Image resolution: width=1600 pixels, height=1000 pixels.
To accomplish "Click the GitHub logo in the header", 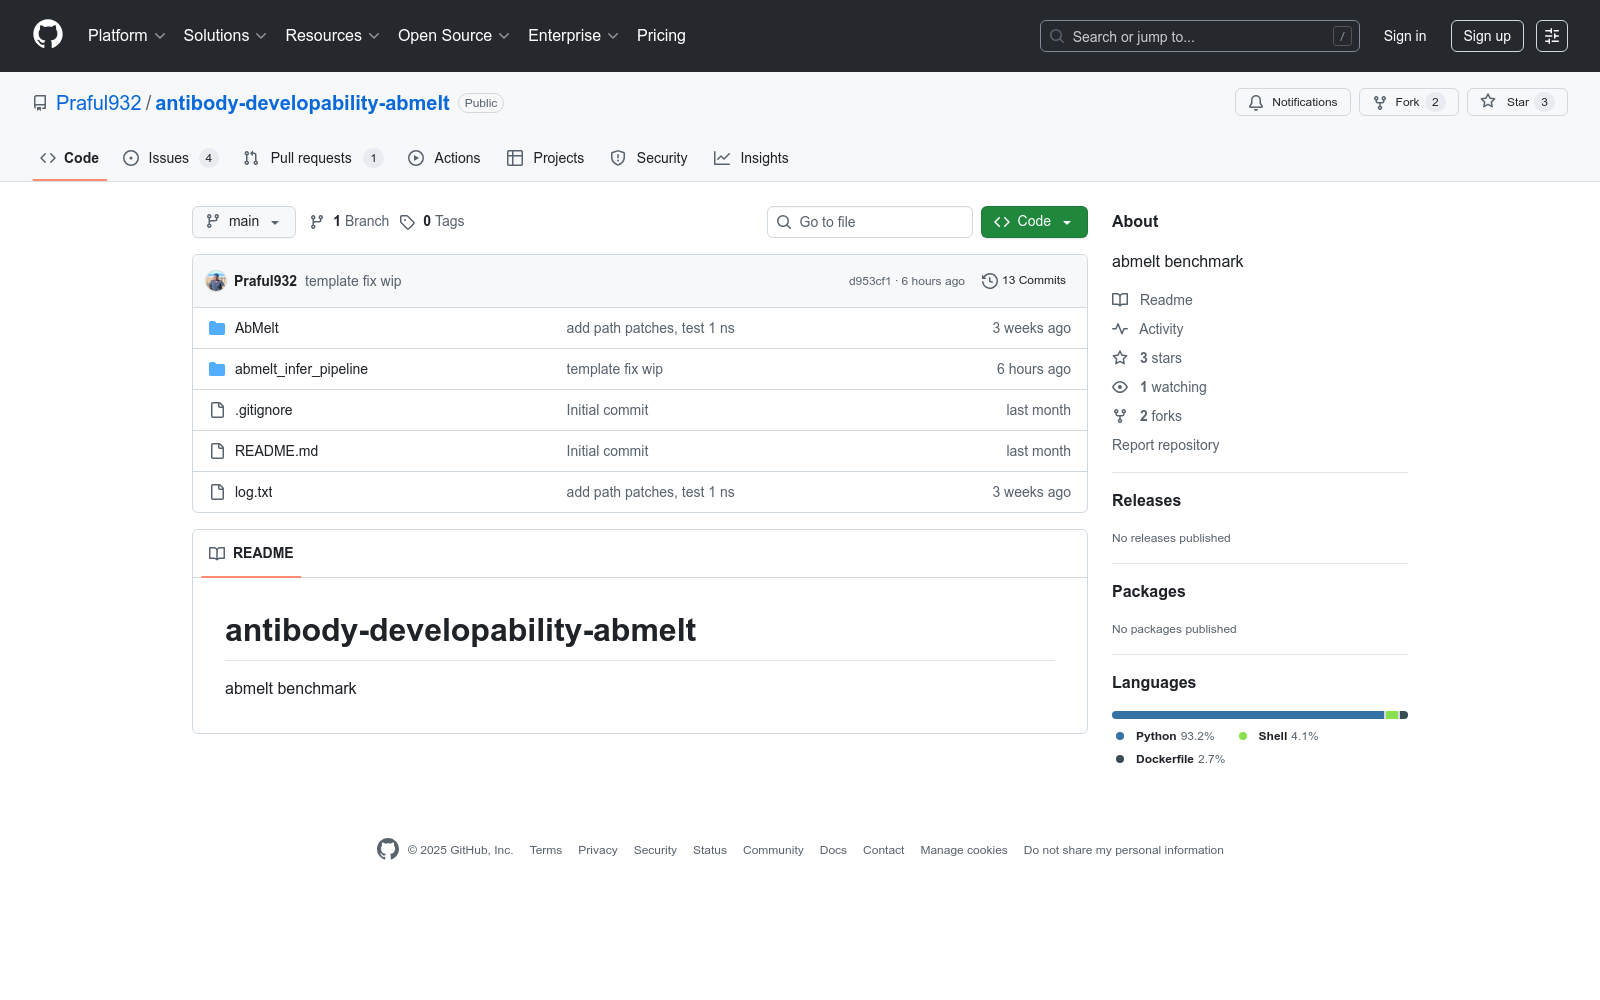I will click(x=48, y=35).
